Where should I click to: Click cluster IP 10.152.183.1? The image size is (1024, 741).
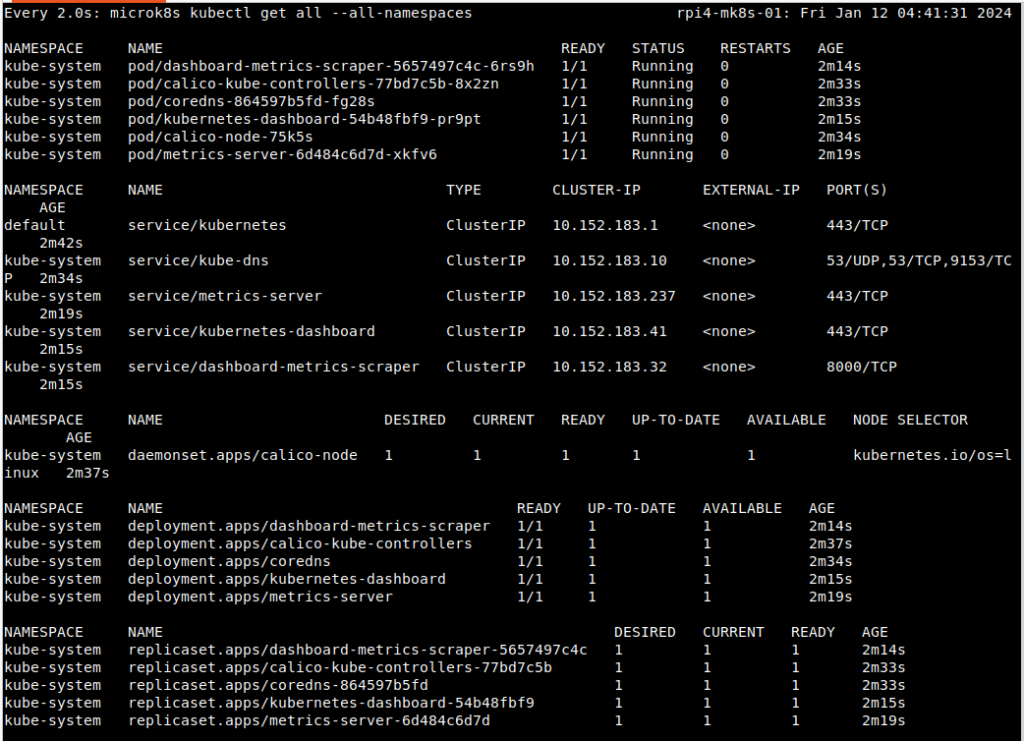tap(605, 225)
